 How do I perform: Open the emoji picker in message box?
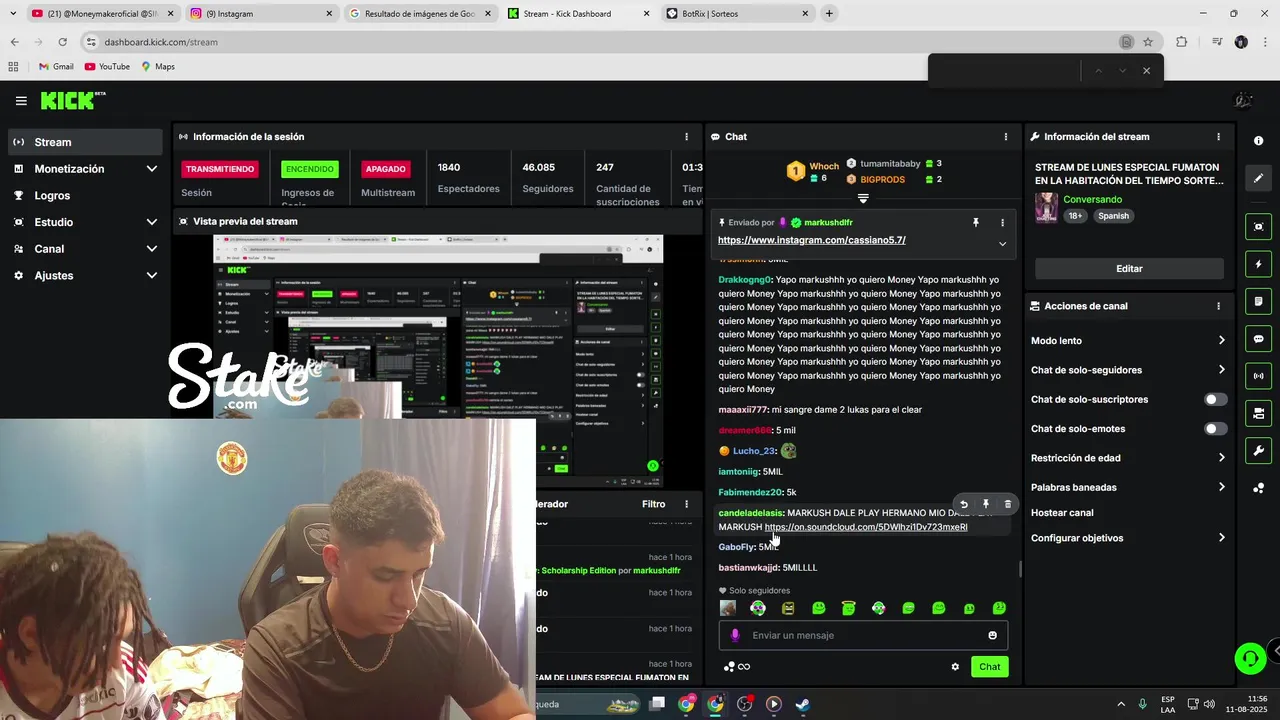992,635
